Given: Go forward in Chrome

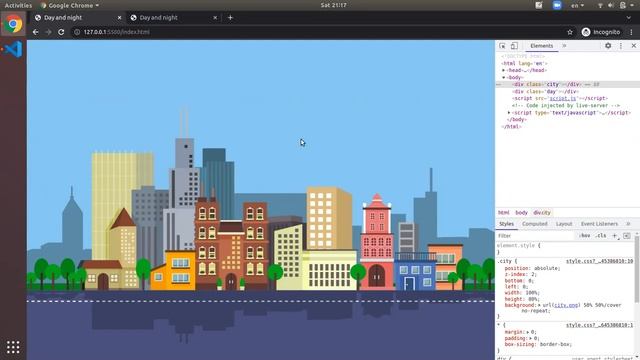Looking at the screenshot, I should tap(48, 32).
